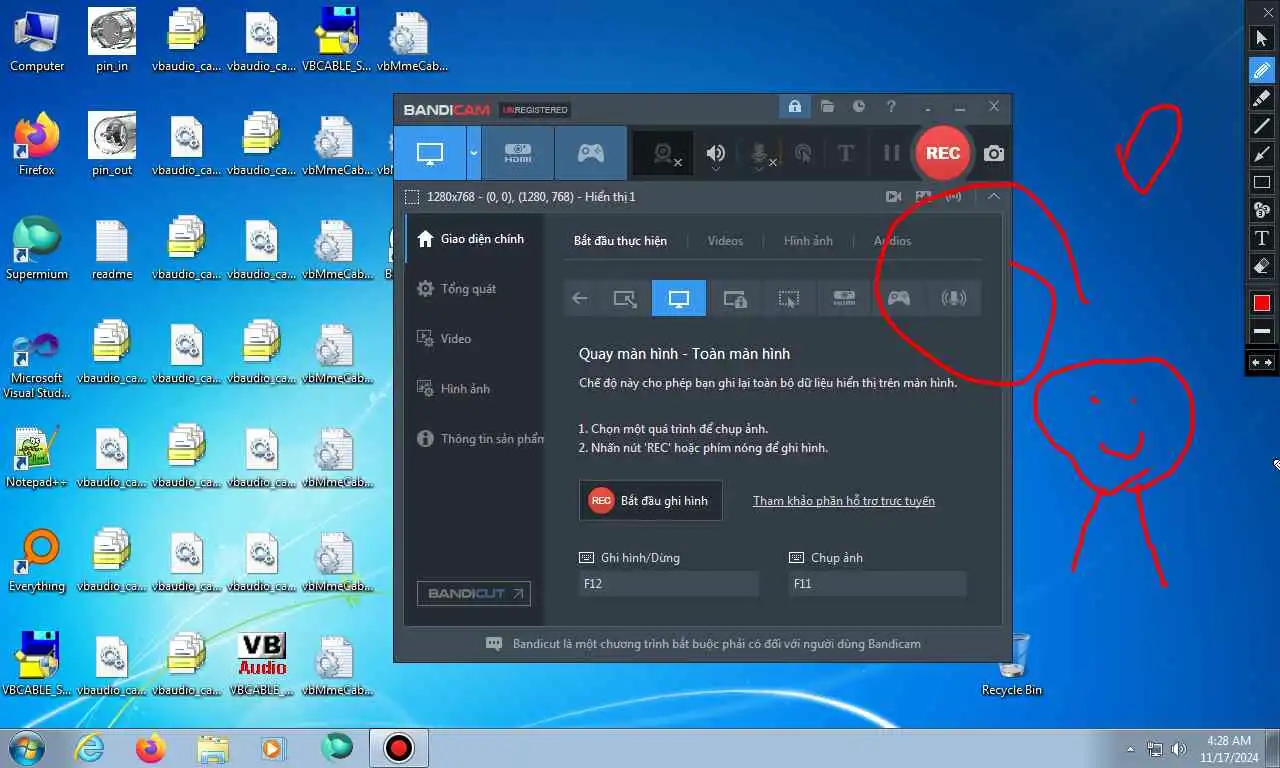Toggle text overlay T in Bandicam toolbar
Screen dimensions: 1280x768
click(845, 153)
